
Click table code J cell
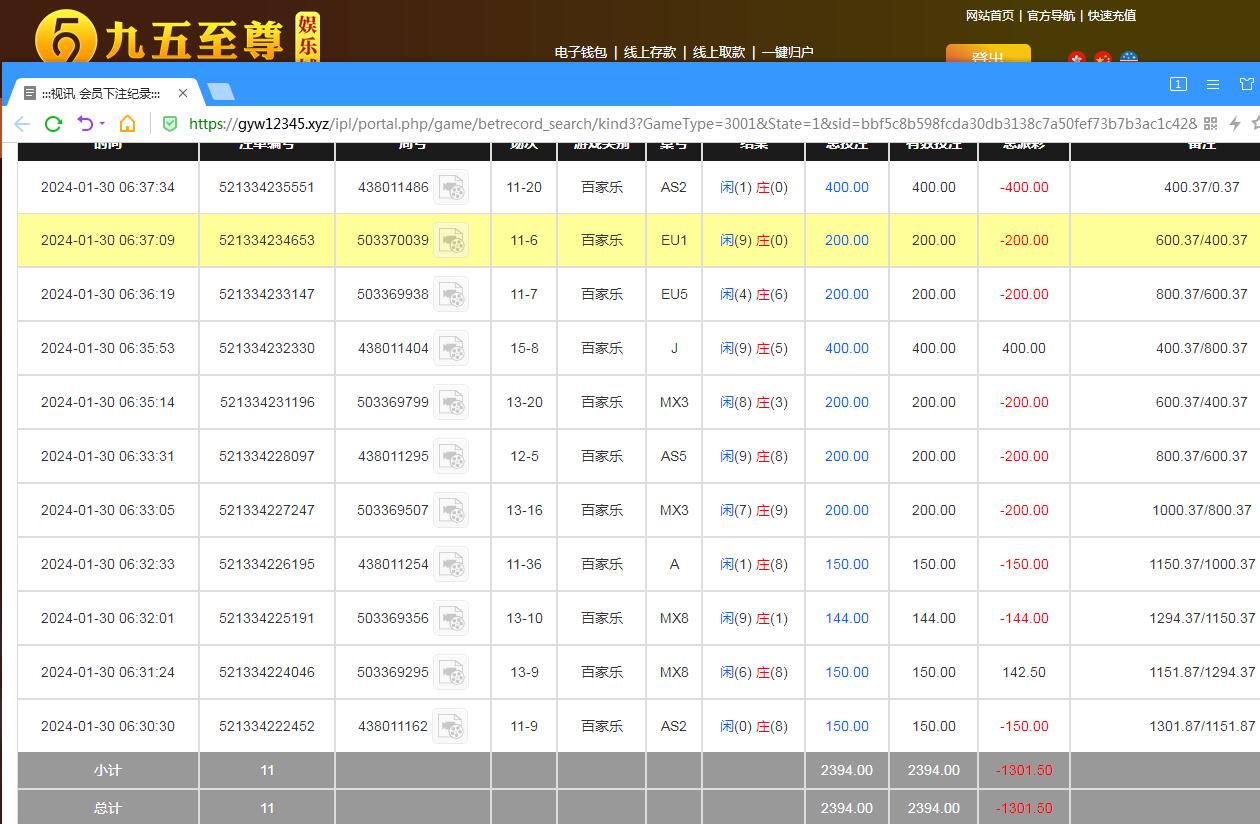coord(674,349)
